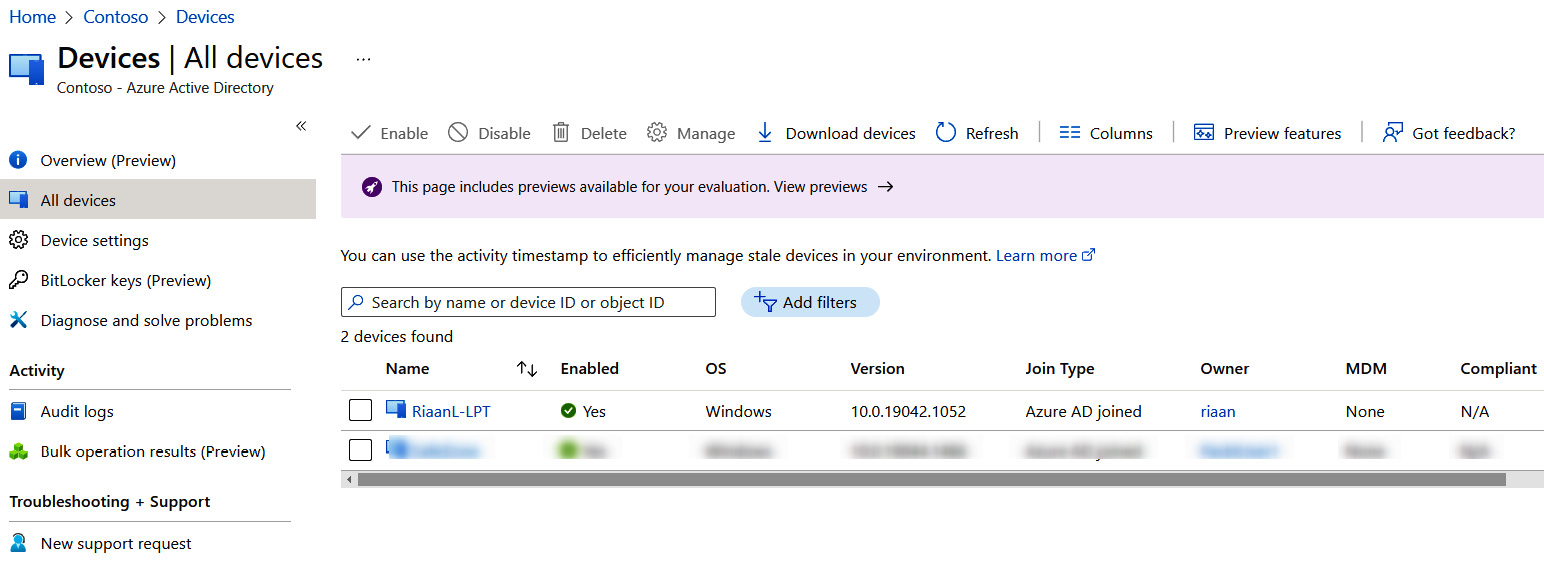Open the ellipsis menu beside All devices title
1544x561 pixels.
pos(363,59)
